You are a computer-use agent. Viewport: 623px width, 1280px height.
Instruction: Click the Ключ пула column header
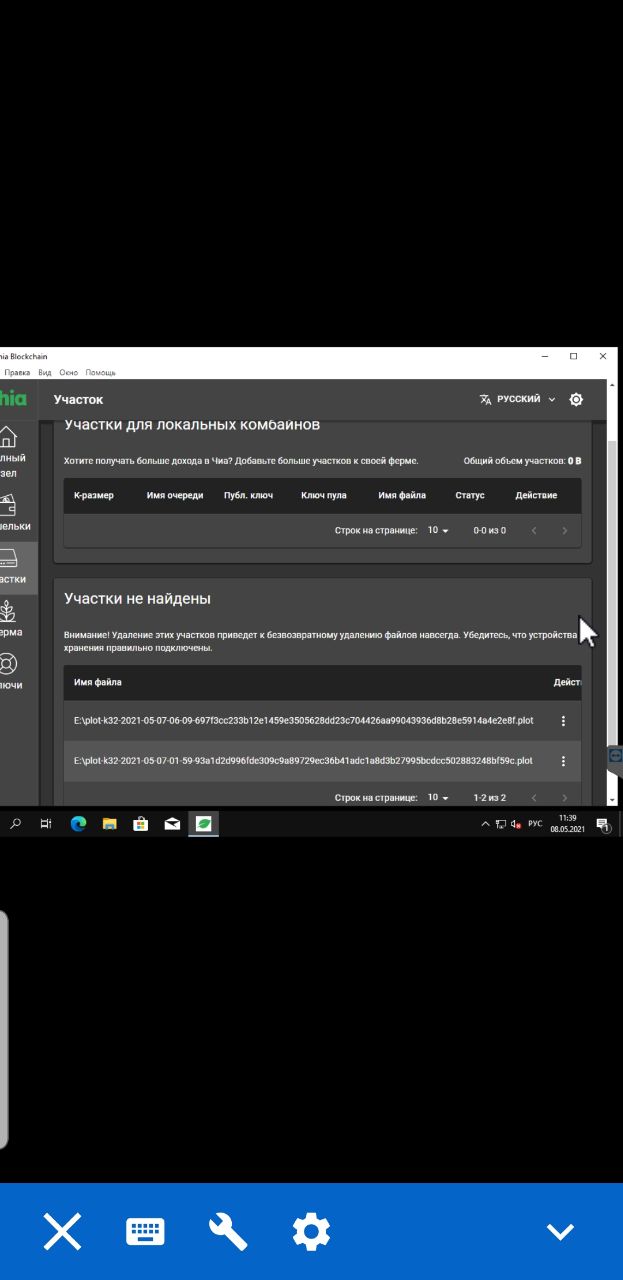(x=324, y=495)
